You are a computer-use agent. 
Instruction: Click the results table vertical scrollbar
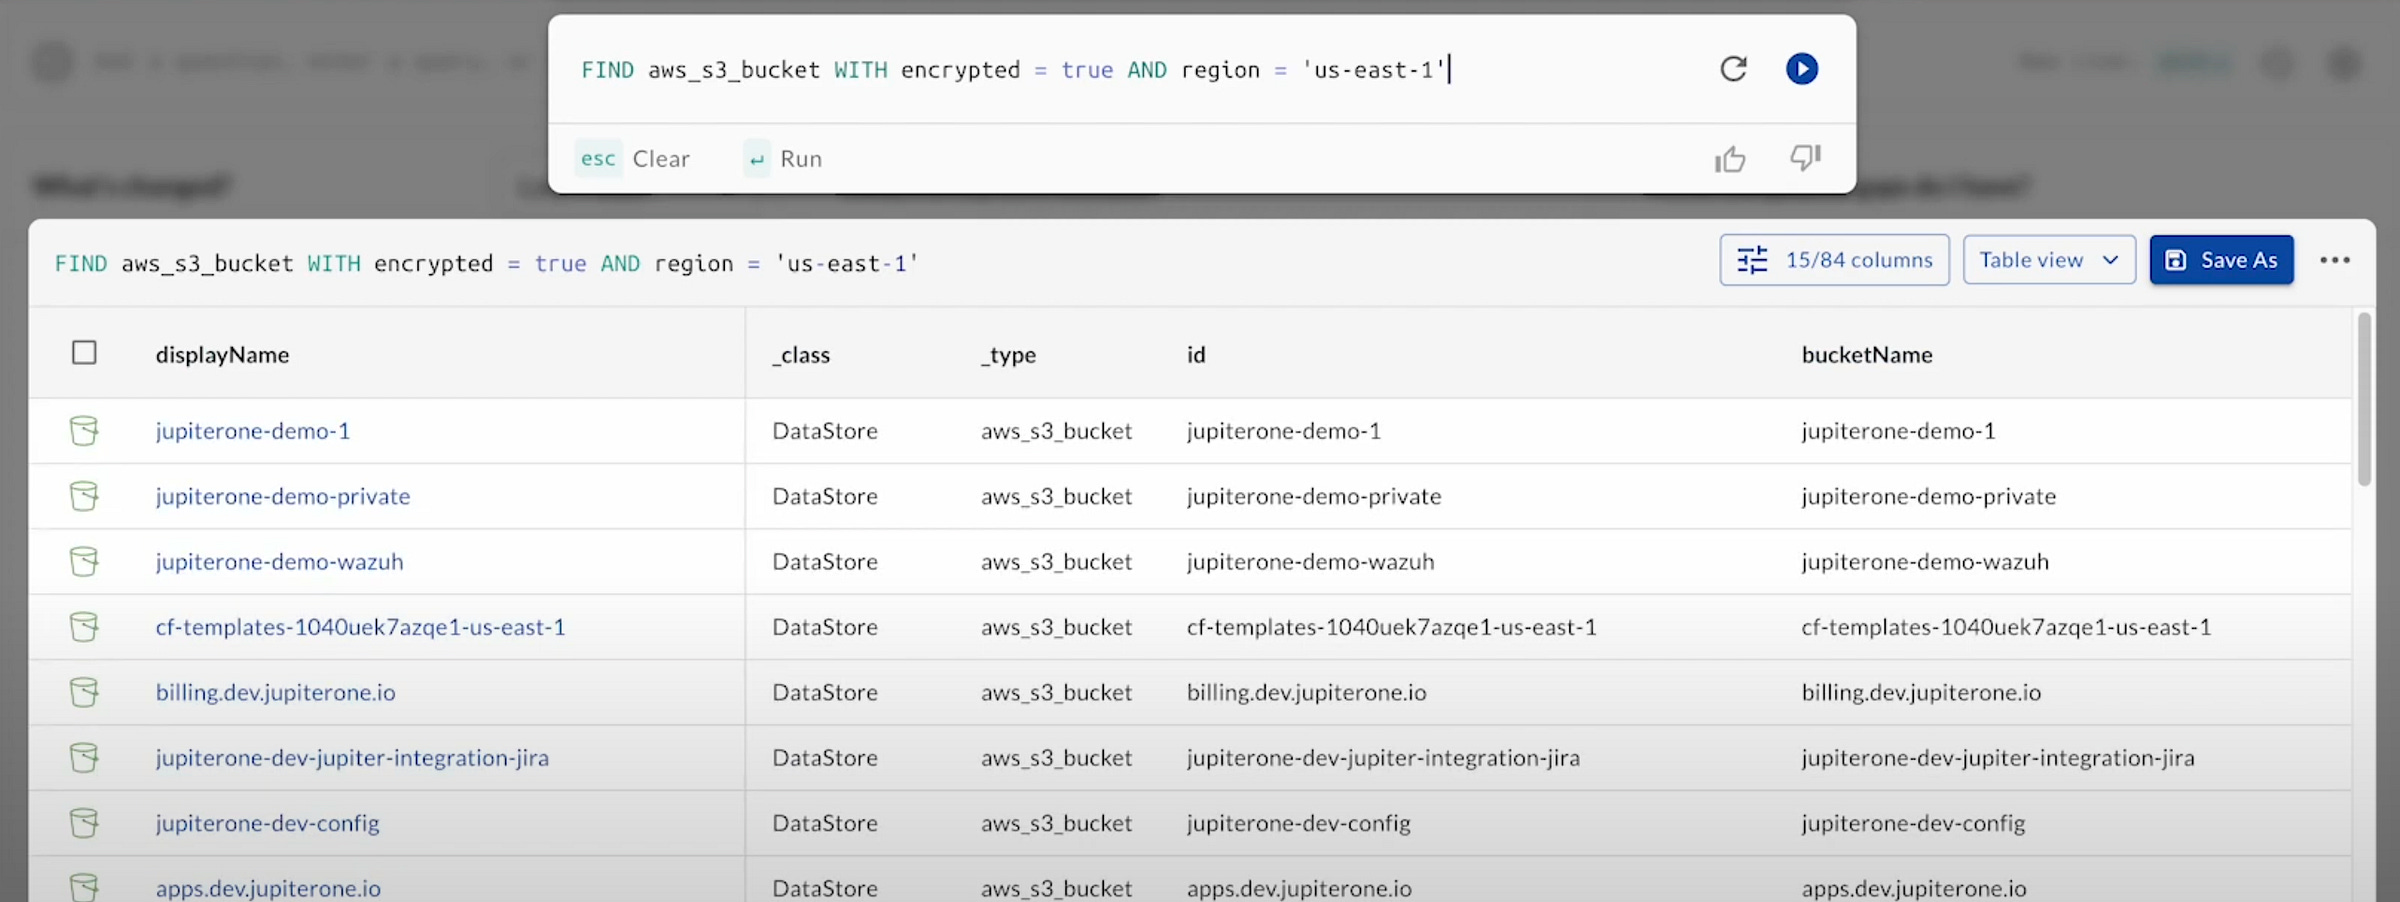tap(2364, 400)
